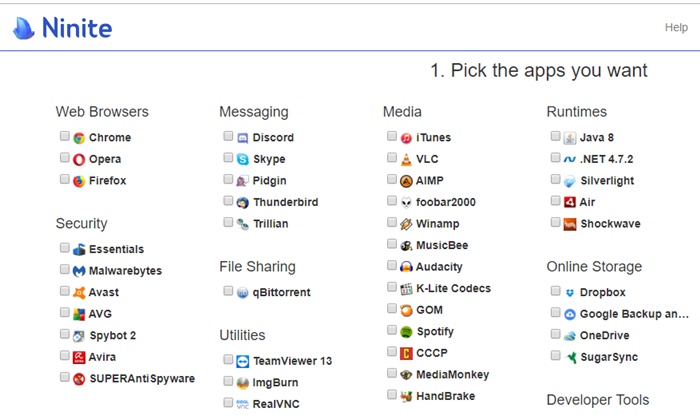
Task: Open the Help link
Action: (x=676, y=27)
